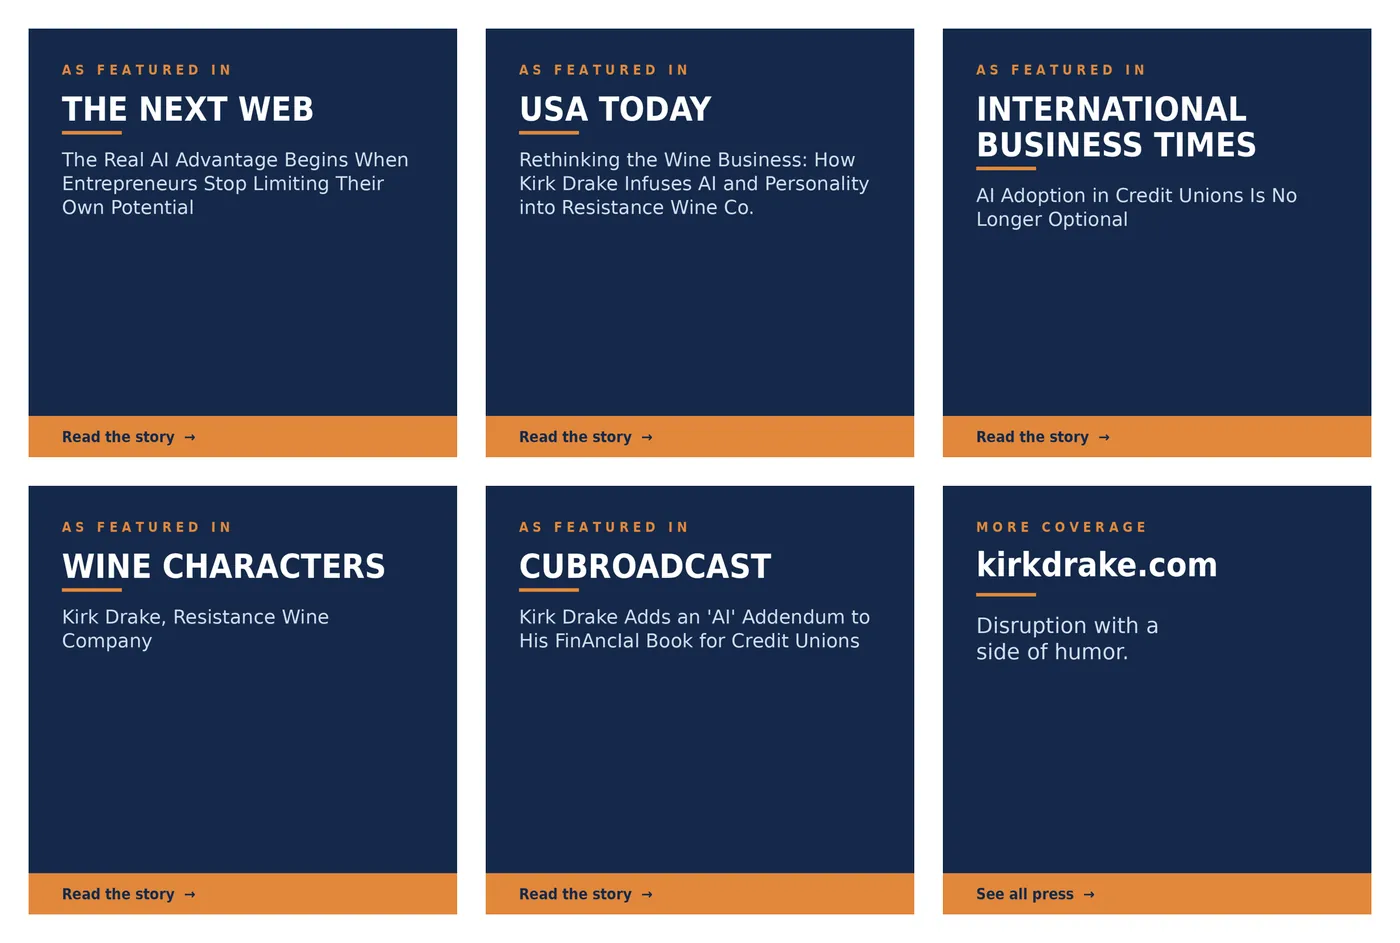The width and height of the screenshot is (1400, 943).
Task: Select WINE CHARACTERS heading
Action: click(223, 566)
